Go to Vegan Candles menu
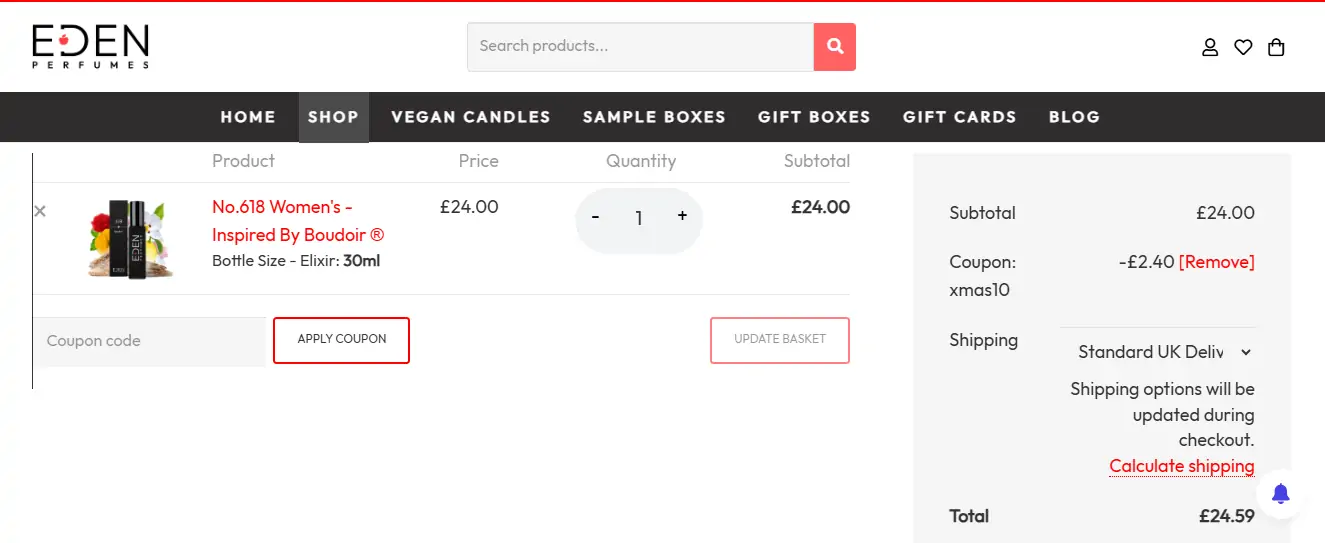Image resolution: width=1325 pixels, height=543 pixels. click(x=470, y=117)
